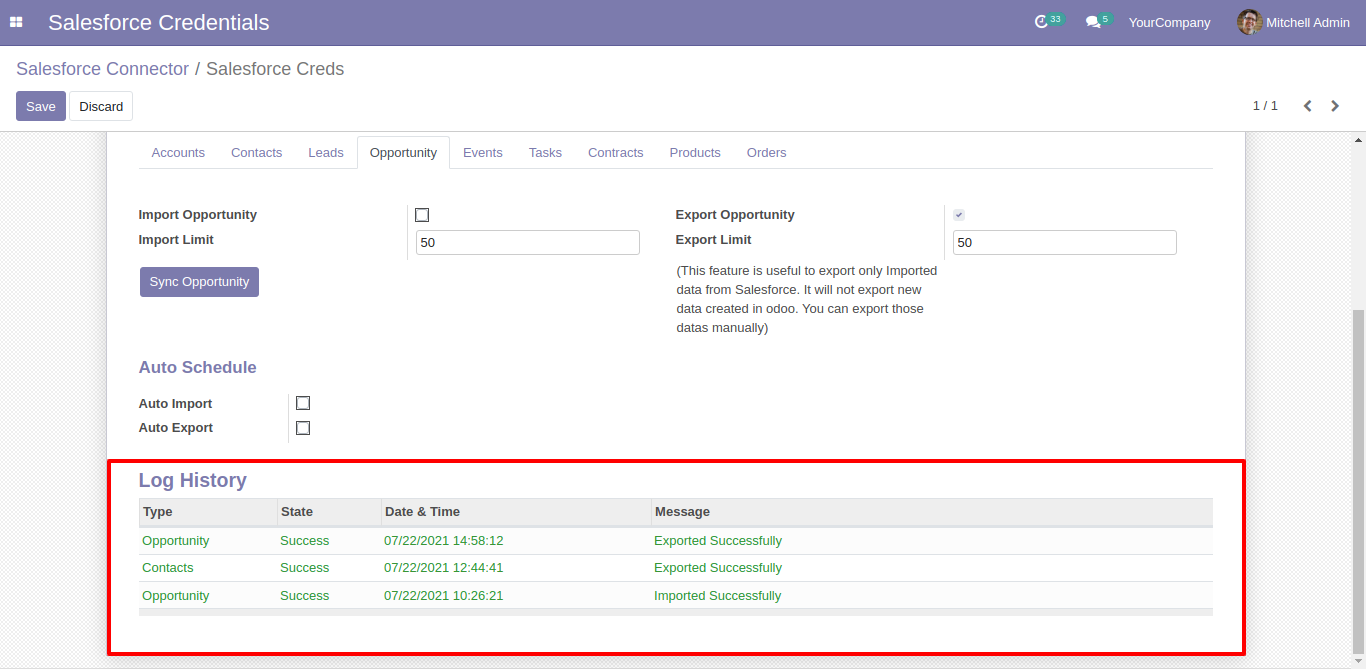Click the Log History heading
The height and width of the screenshot is (669, 1366).
(x=193, y=481)
